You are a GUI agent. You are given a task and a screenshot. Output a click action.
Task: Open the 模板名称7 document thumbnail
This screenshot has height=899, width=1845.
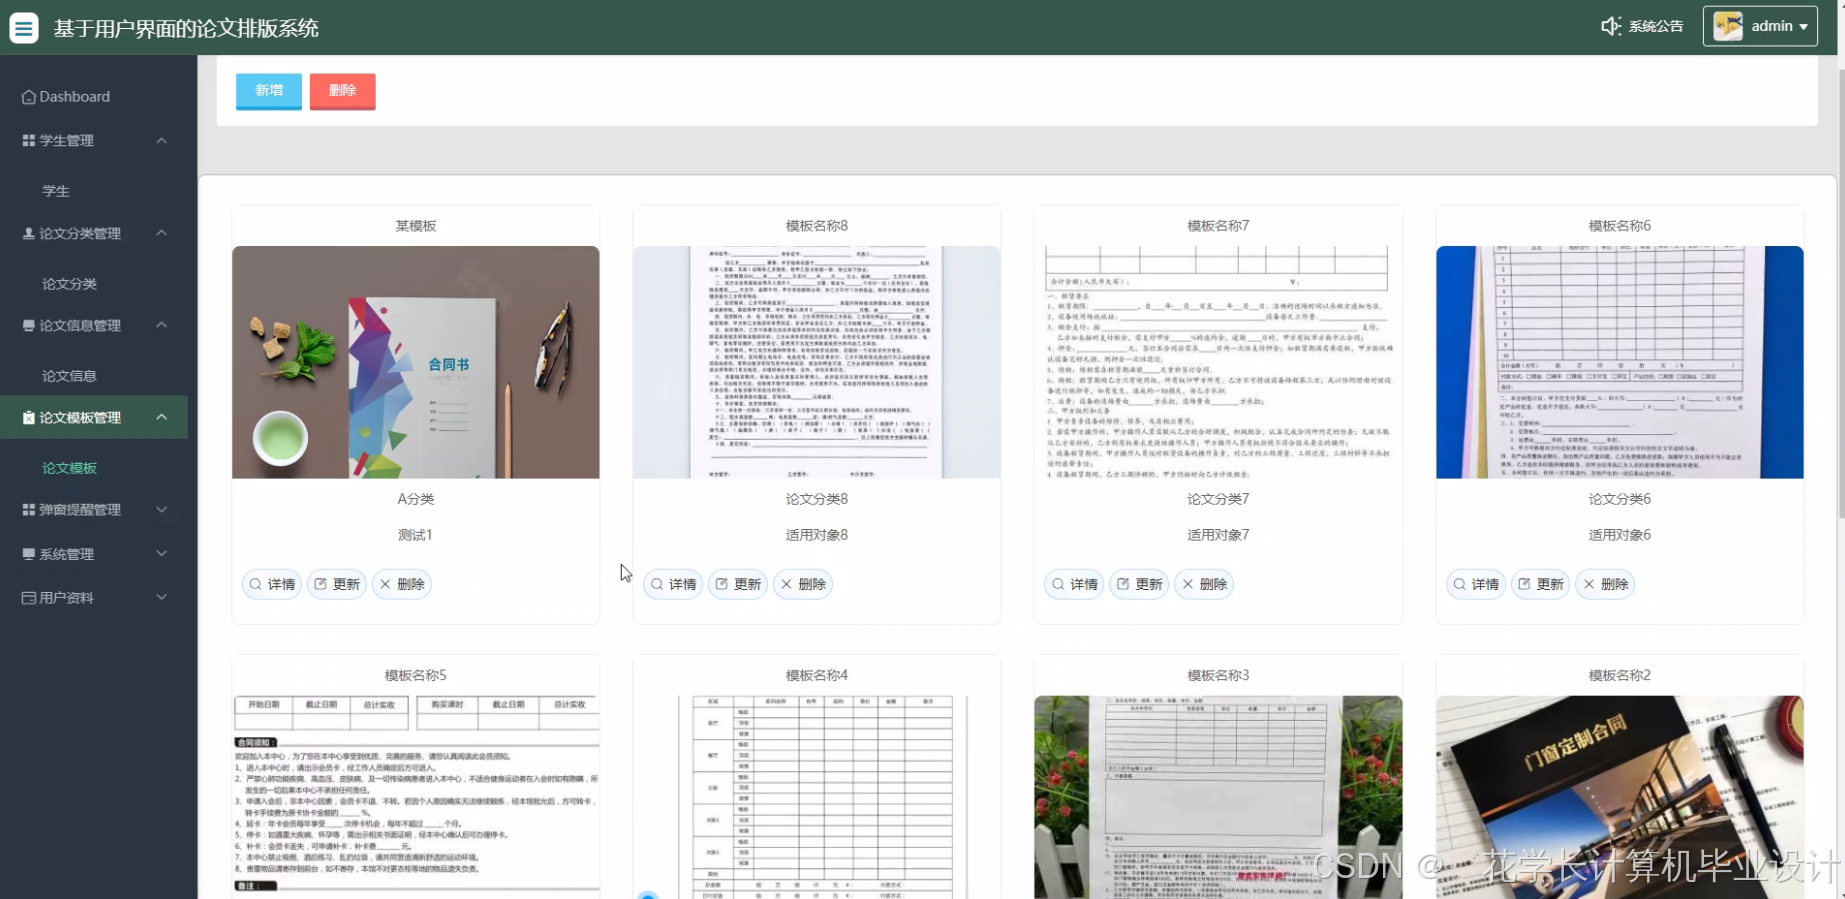click(x=1218, y=362)
